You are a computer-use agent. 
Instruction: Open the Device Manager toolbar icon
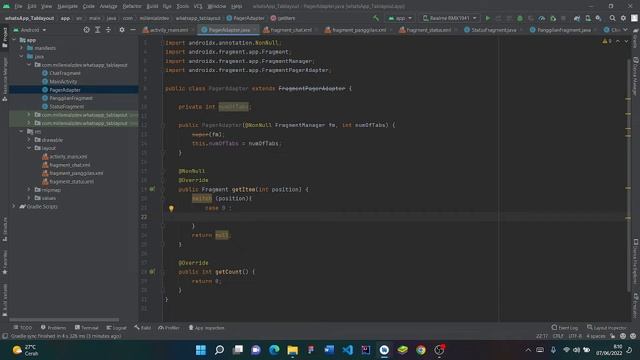pyautogui.click(x=588, y=18)
